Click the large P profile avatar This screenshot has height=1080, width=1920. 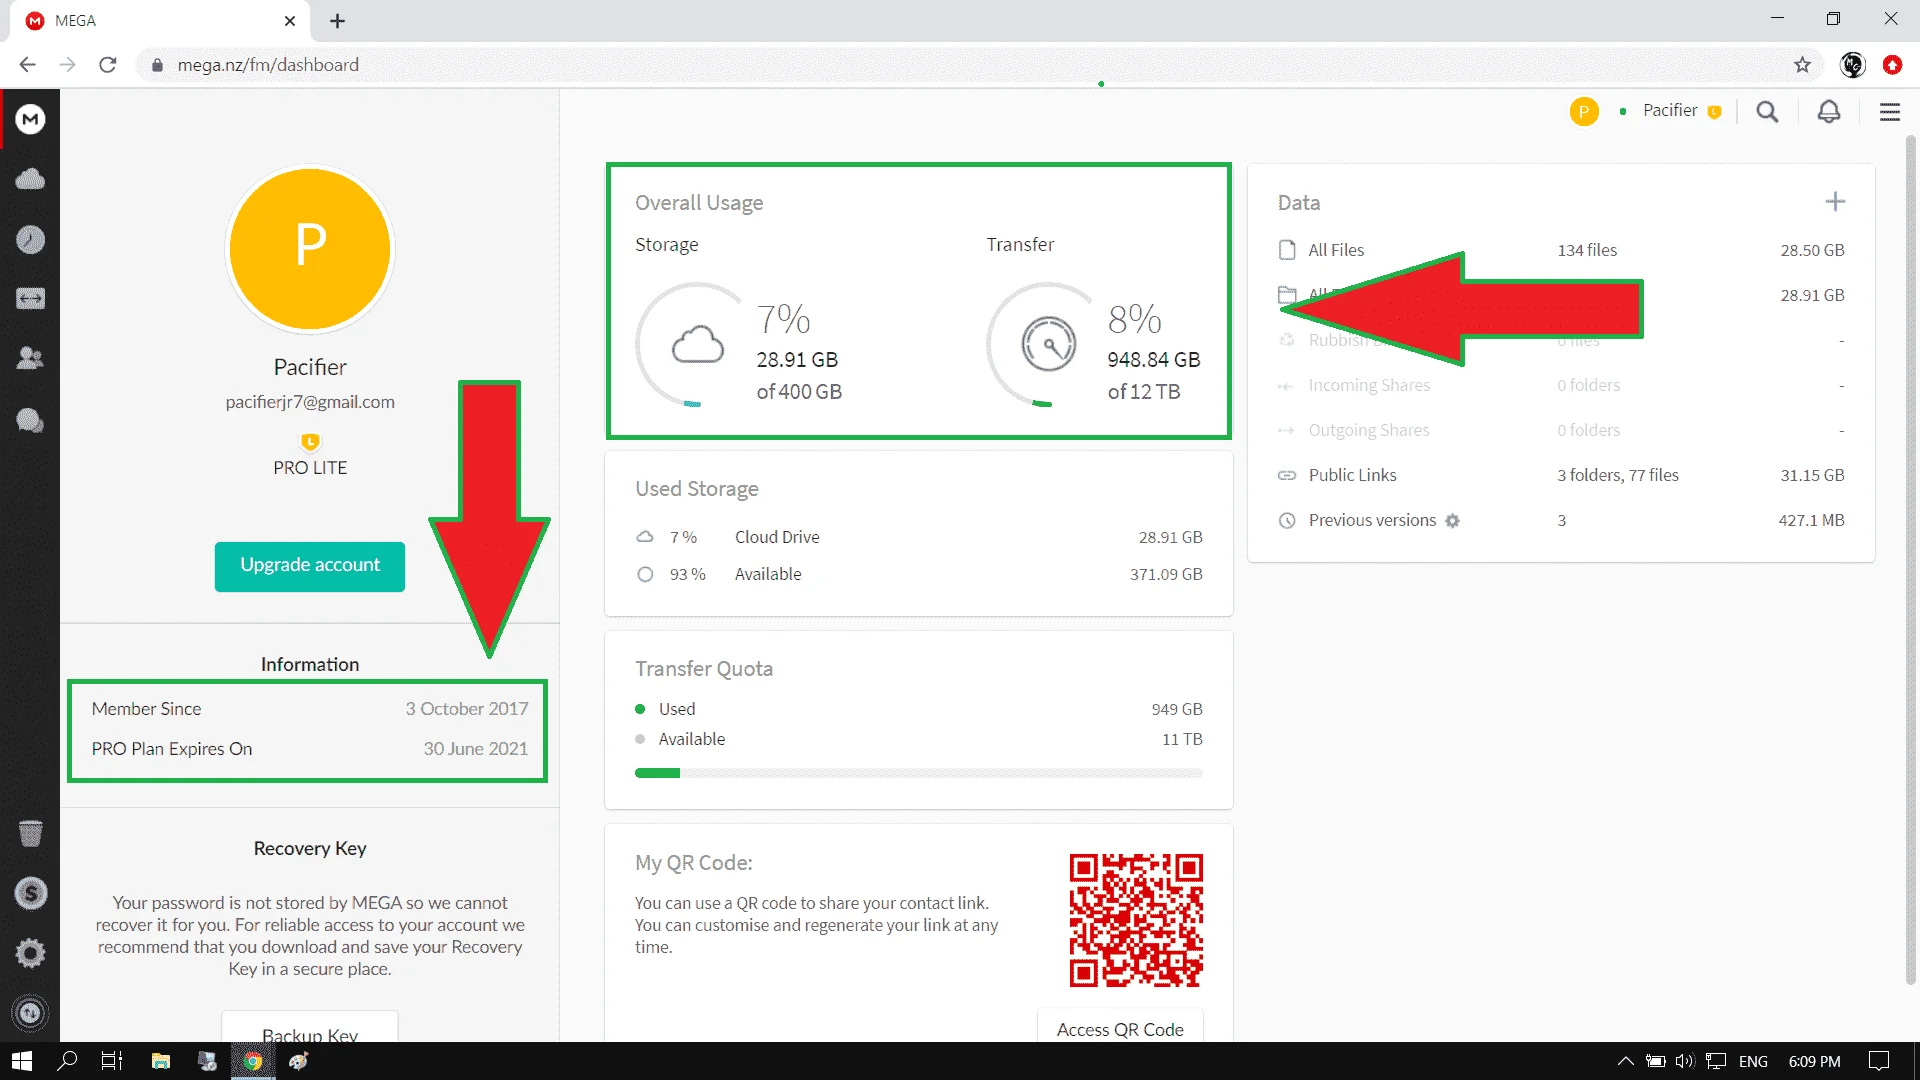[x=310, y=249]
